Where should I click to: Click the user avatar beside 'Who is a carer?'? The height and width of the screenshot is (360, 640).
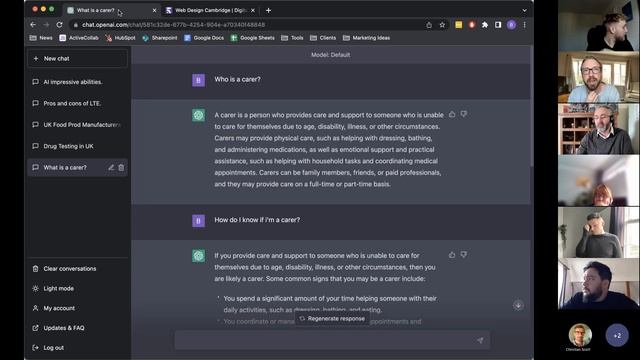[x=199, y=80]
